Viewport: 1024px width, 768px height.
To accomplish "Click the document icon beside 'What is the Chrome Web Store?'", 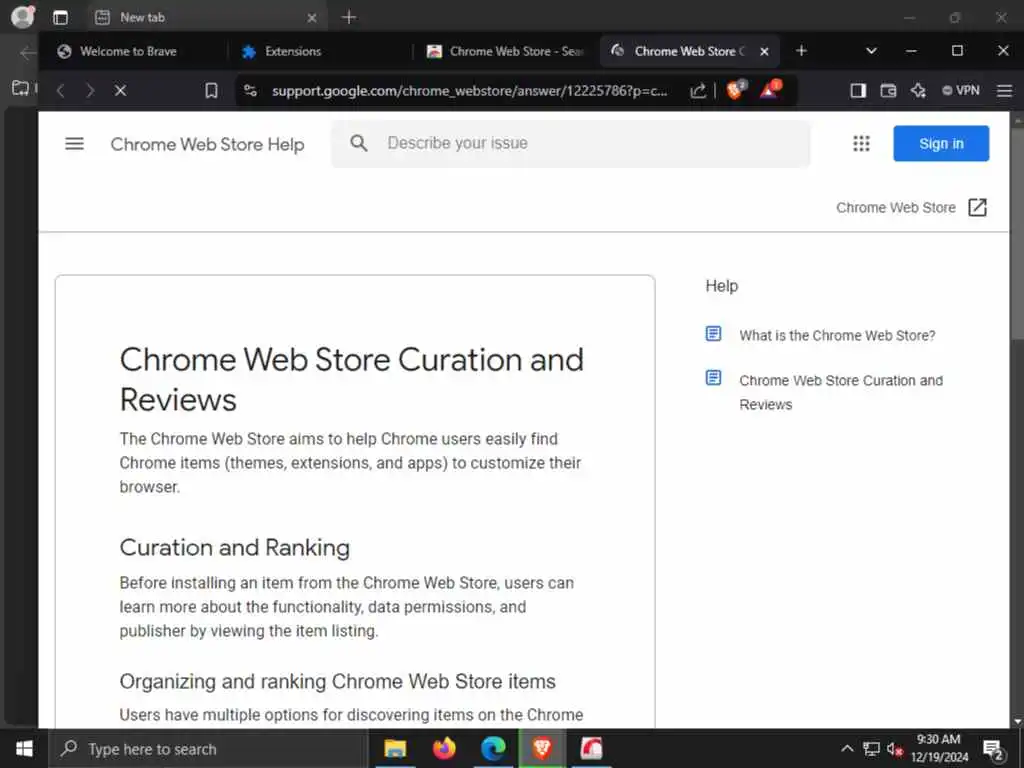I will coord(713,334).
